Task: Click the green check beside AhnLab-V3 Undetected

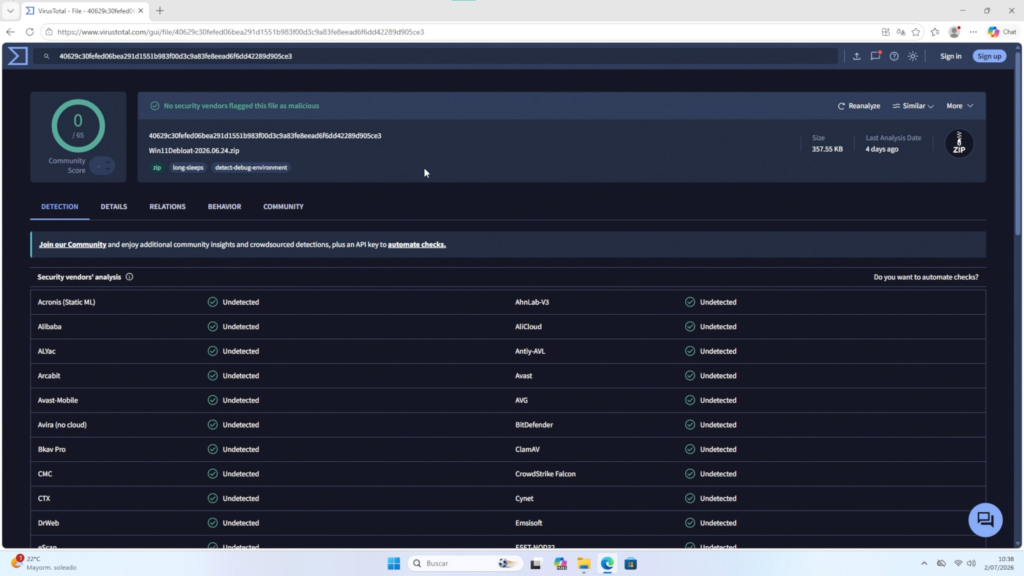Action: (x=690, y=302)
